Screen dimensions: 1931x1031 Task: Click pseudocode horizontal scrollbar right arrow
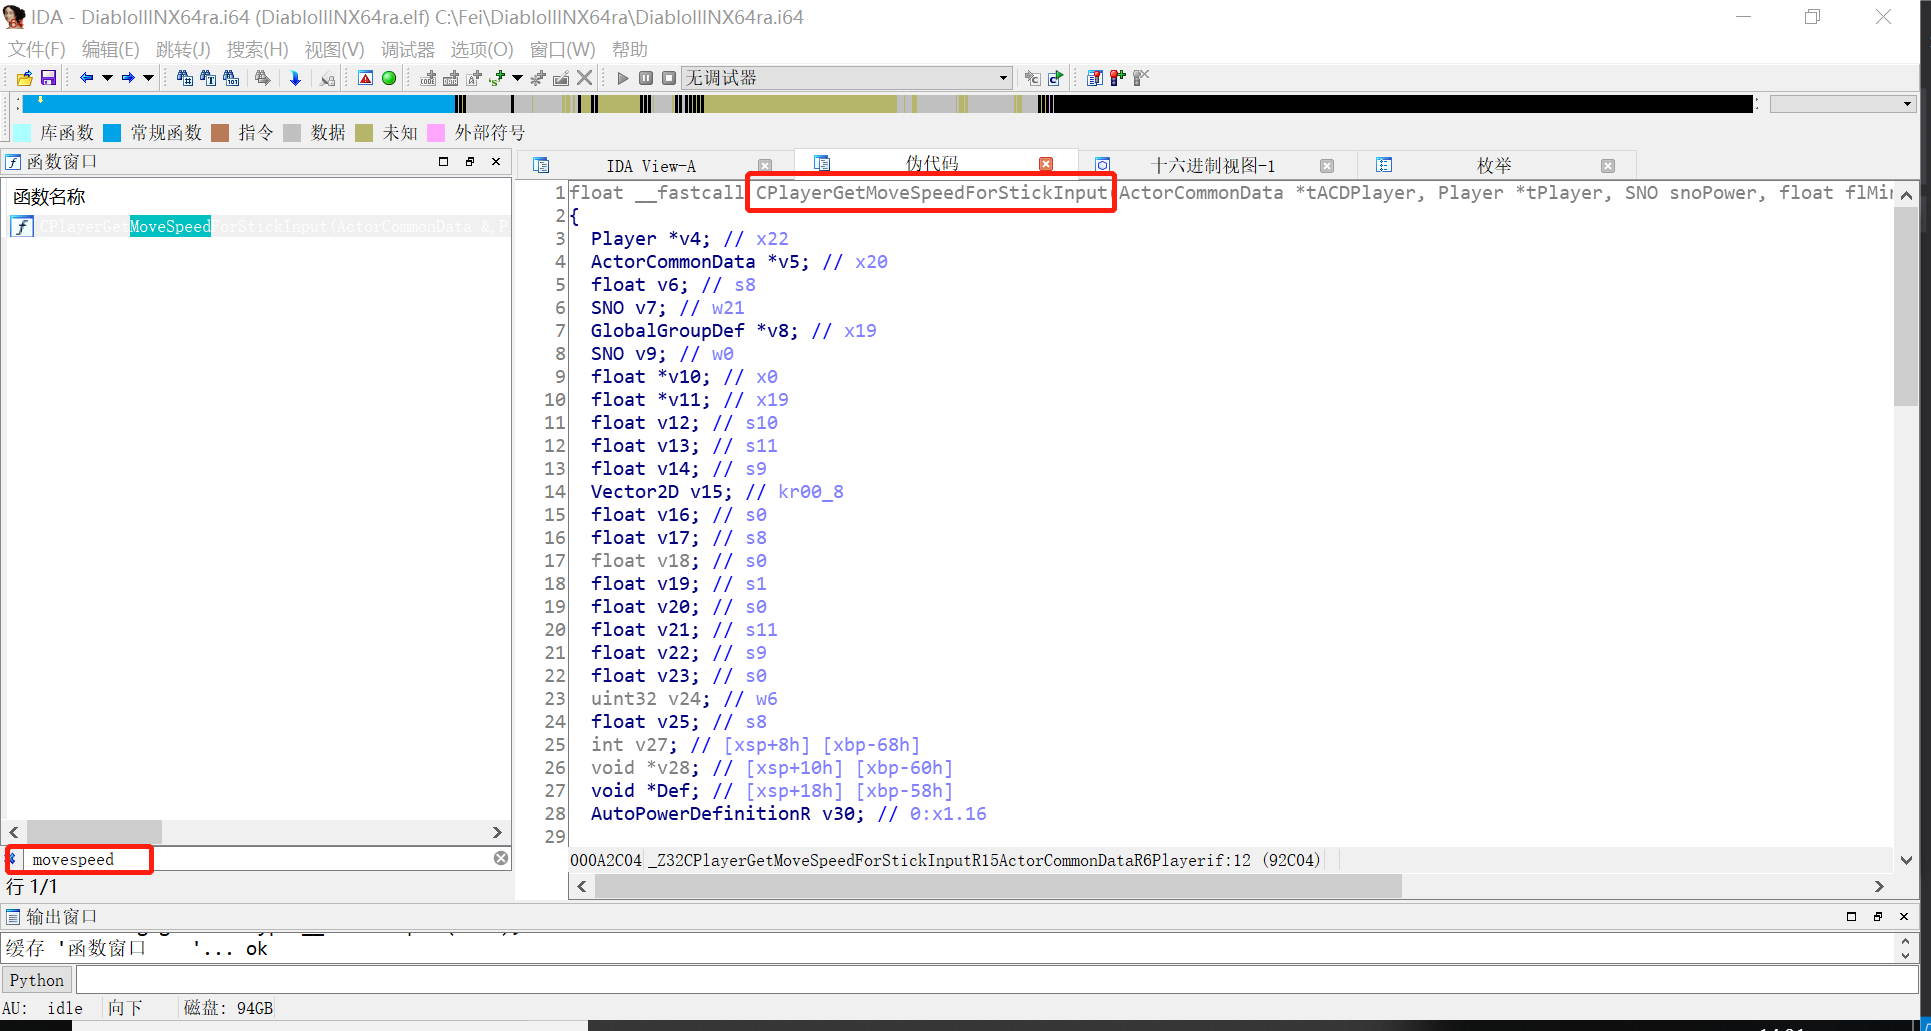click(1879, 886)
